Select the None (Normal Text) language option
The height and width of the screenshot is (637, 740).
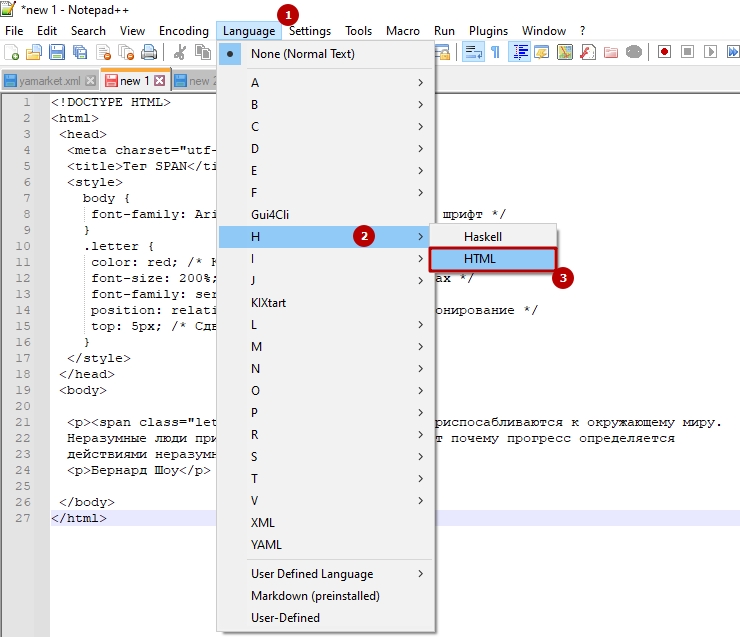coord(302,54)
